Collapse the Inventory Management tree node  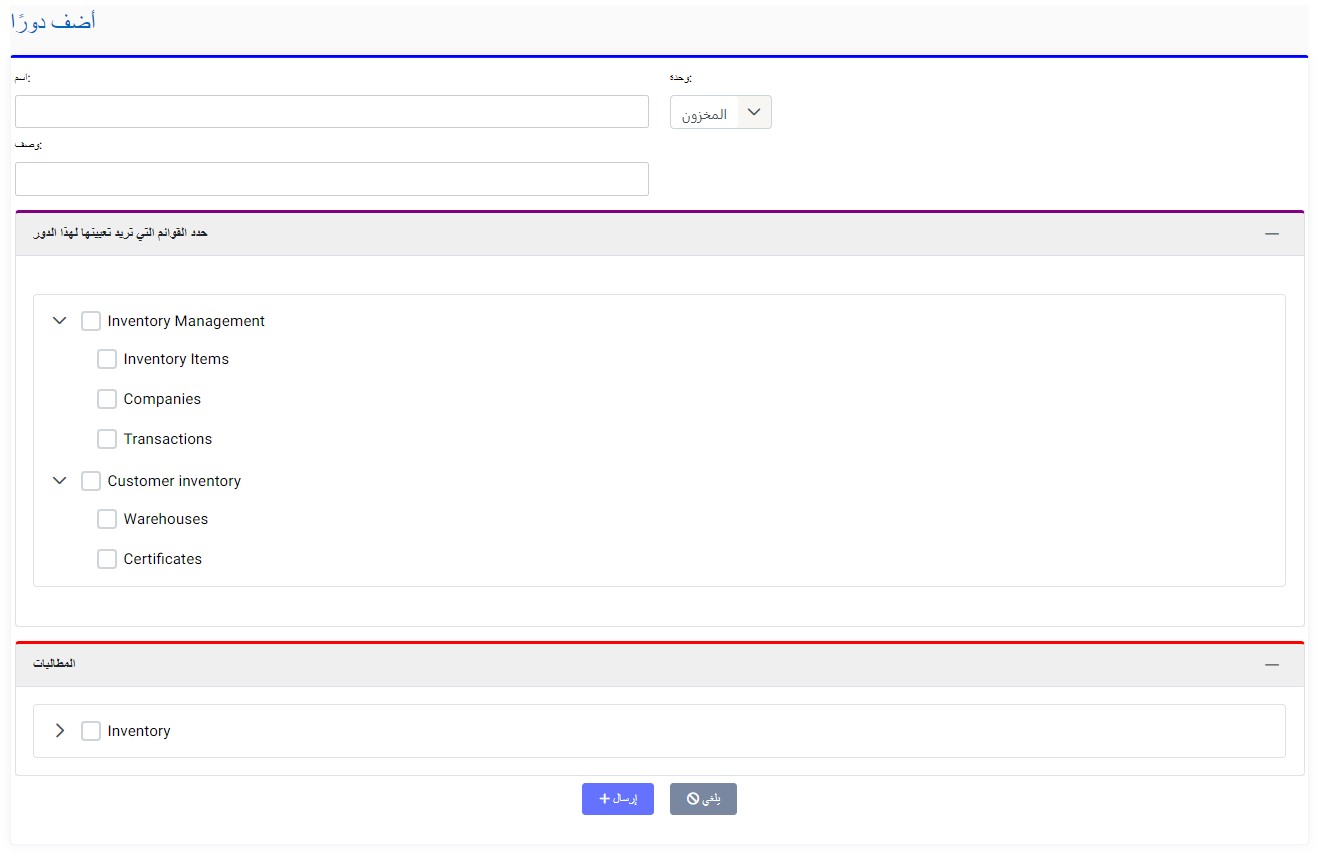pos(60,321)
